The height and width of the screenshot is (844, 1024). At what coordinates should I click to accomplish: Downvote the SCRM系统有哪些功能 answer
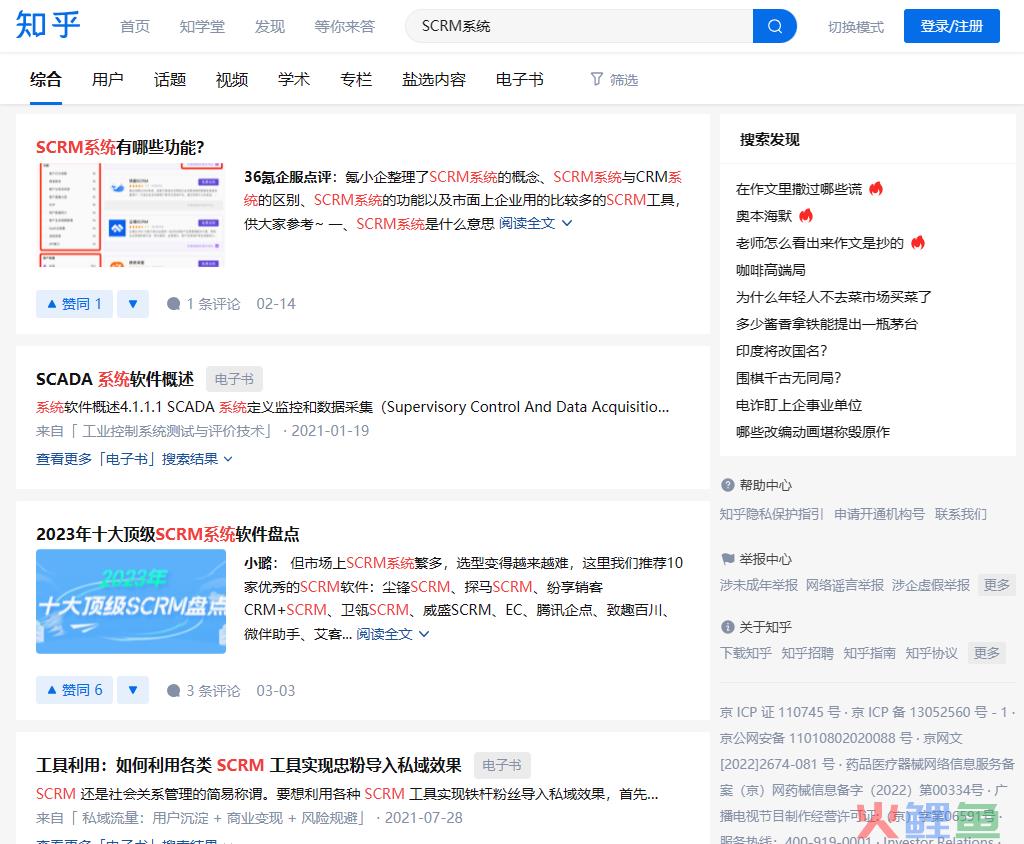[x=133, y=304]
